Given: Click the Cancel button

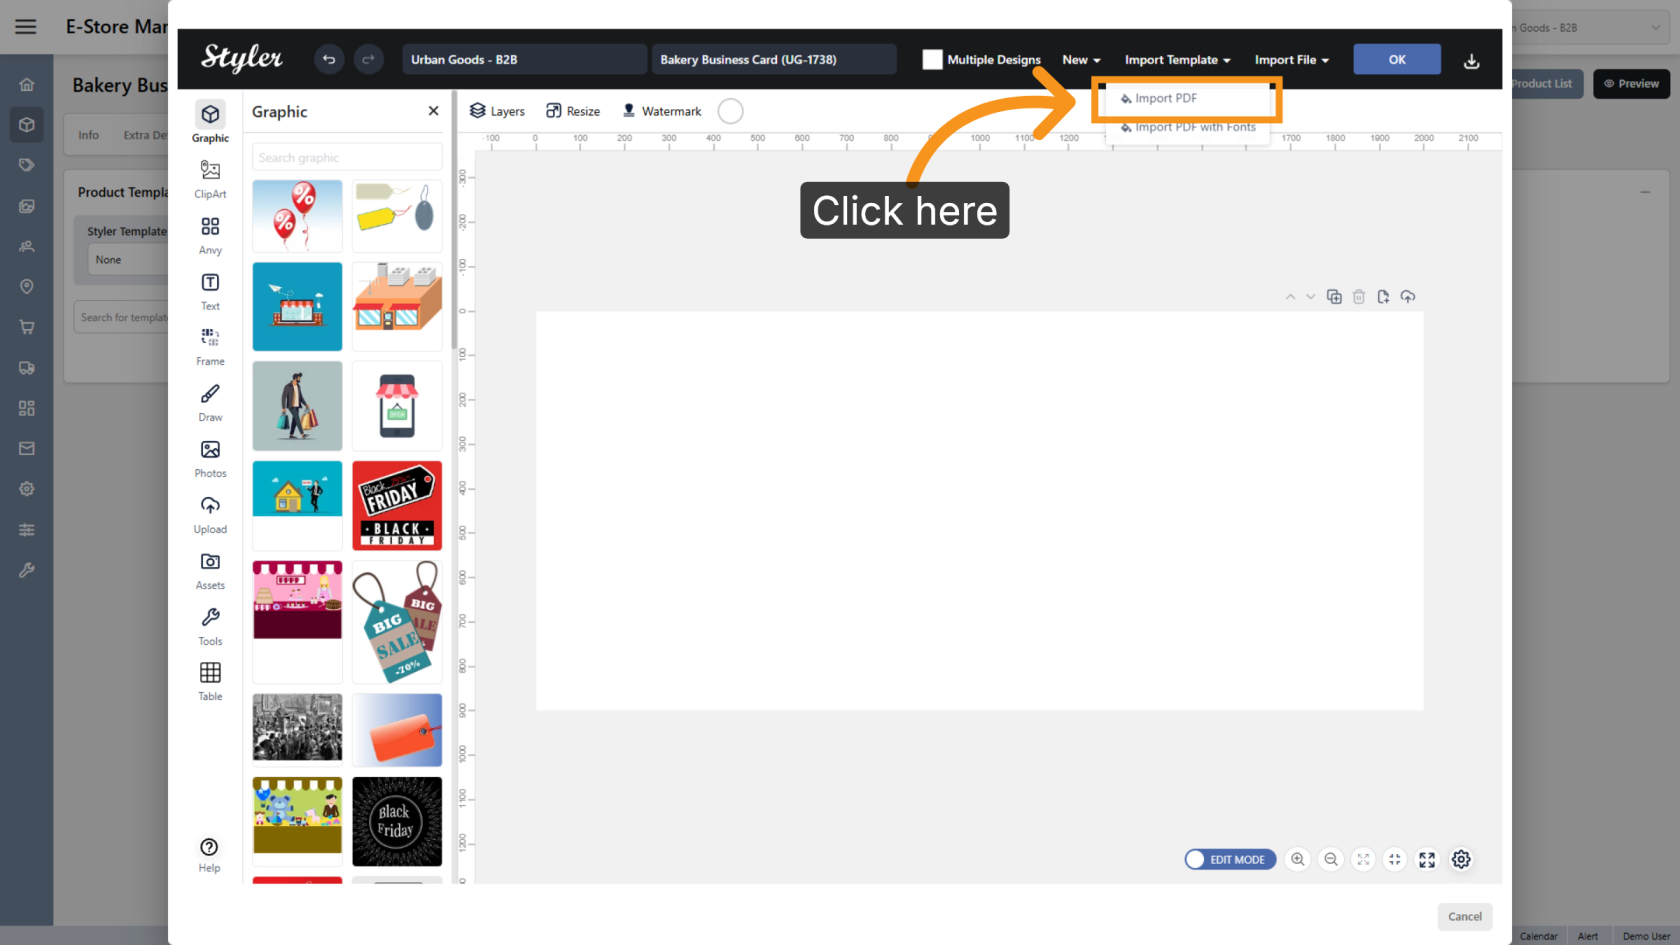Looking at the screenshot, I should point(1465,917).
